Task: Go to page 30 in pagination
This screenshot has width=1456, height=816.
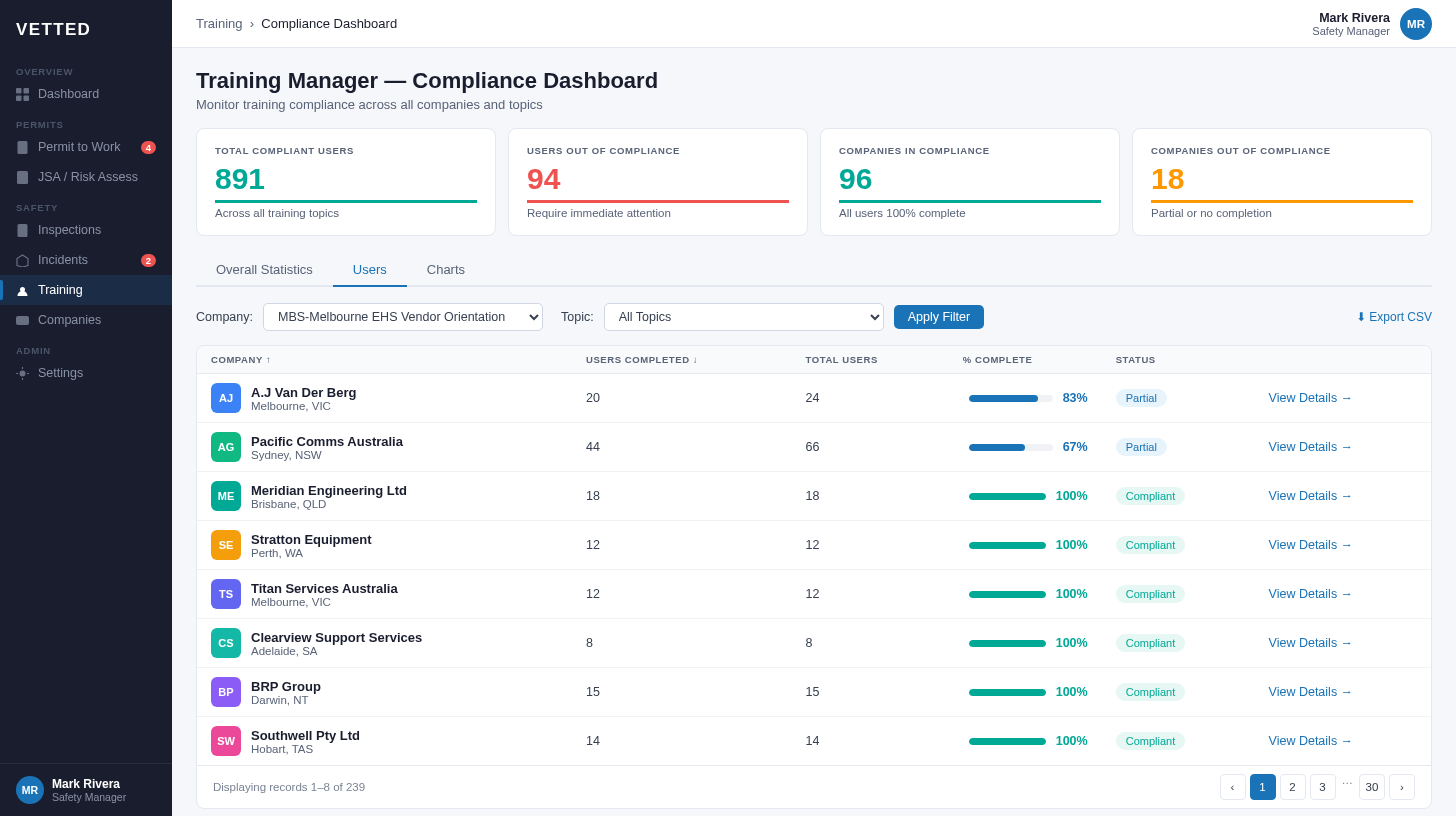Action: click(x=1371, y=787)
